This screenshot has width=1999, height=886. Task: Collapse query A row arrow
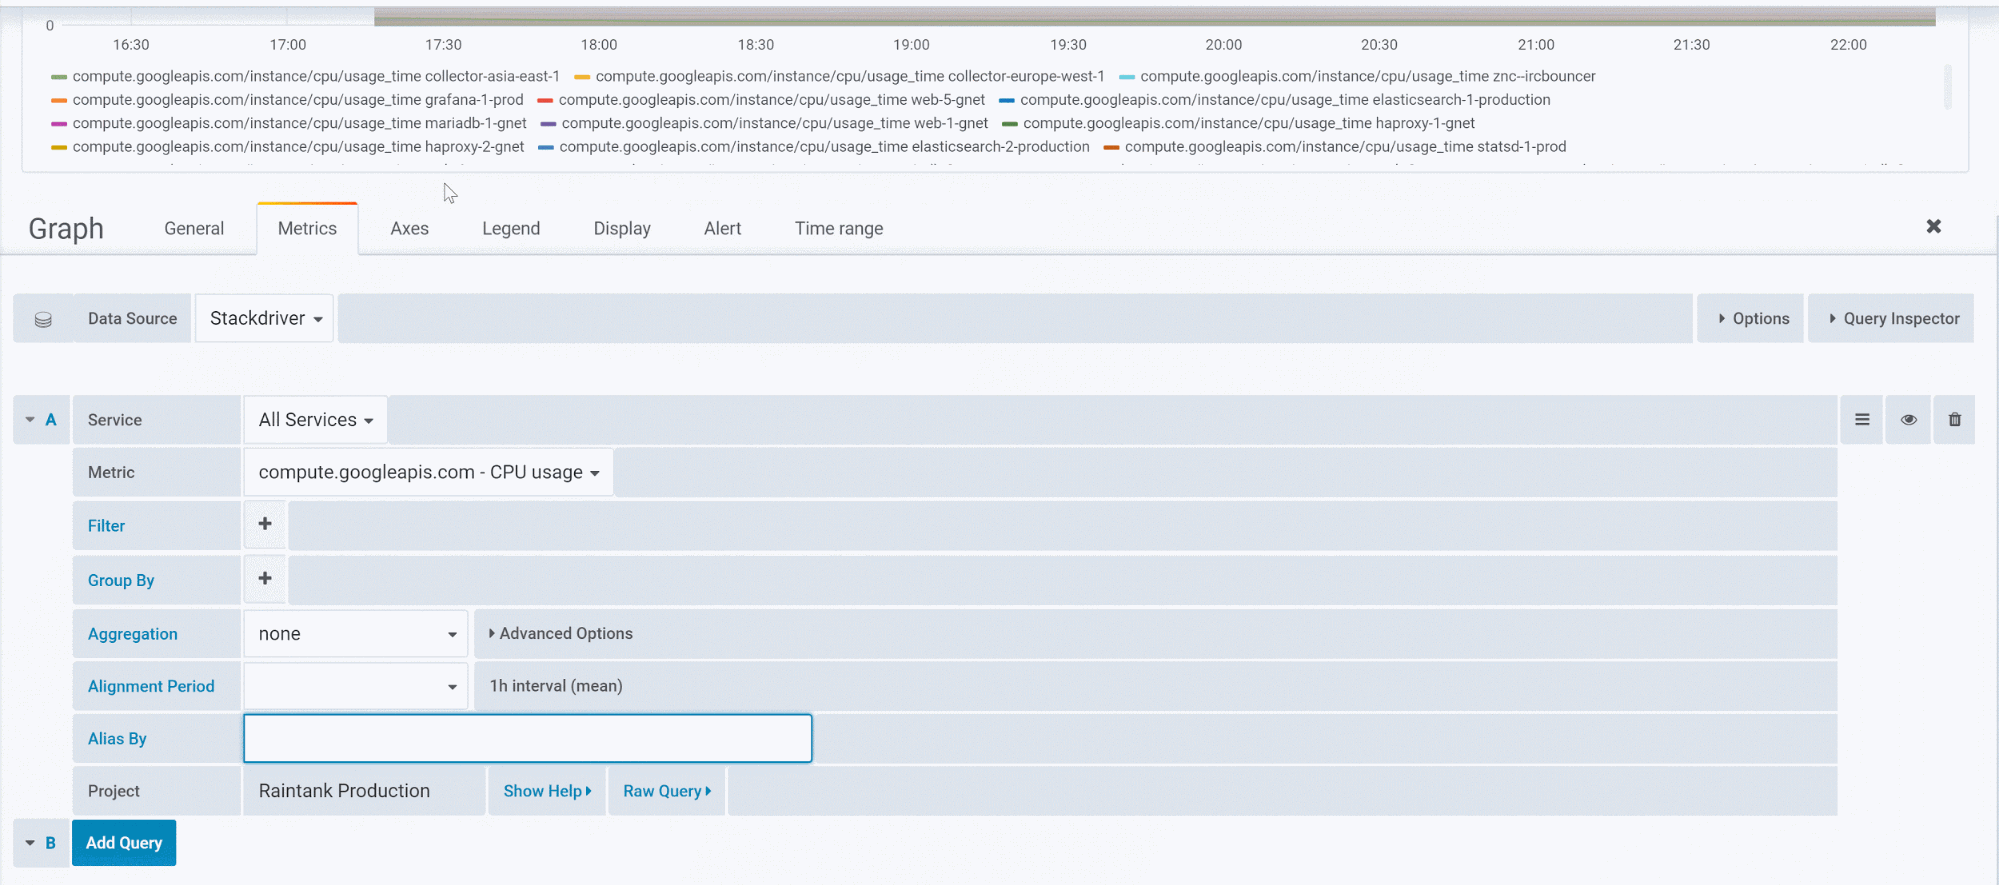(30, 420)
